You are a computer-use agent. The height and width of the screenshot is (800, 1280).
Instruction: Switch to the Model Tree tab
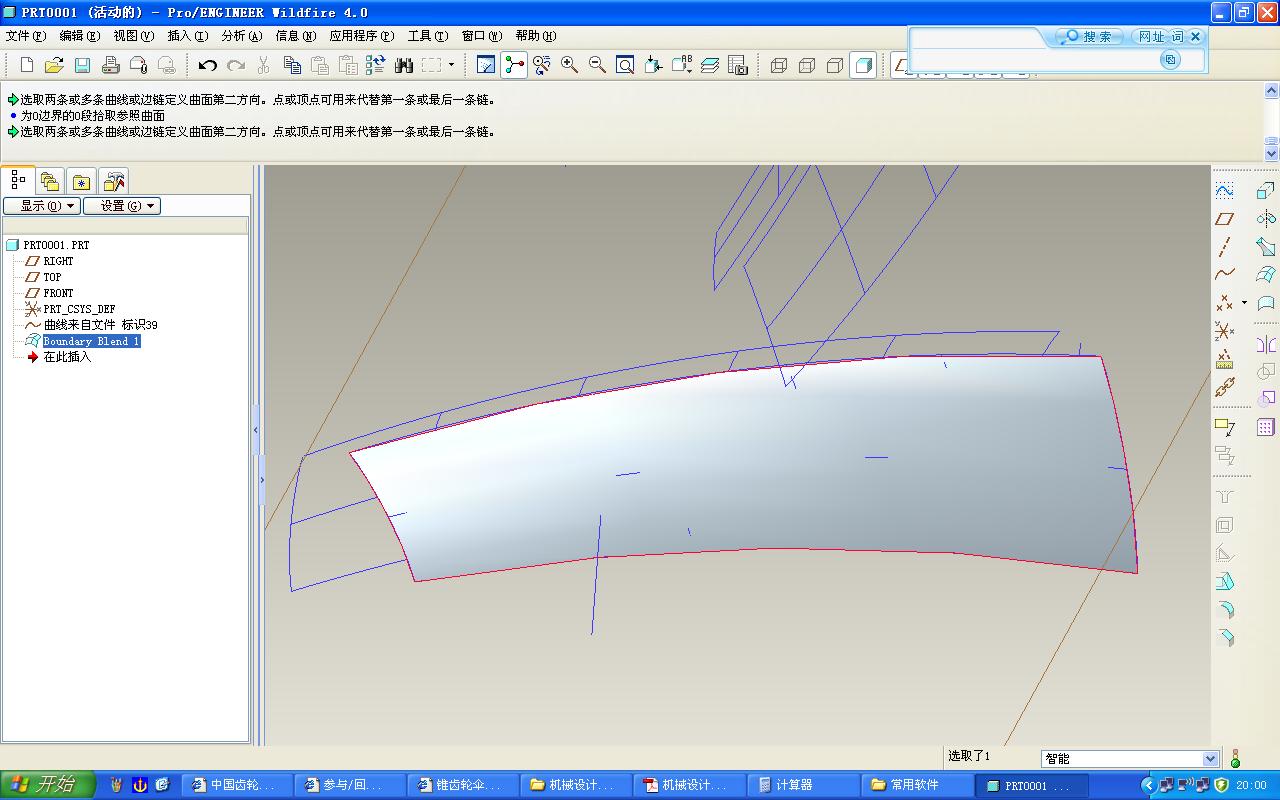[x=18, y=180]
